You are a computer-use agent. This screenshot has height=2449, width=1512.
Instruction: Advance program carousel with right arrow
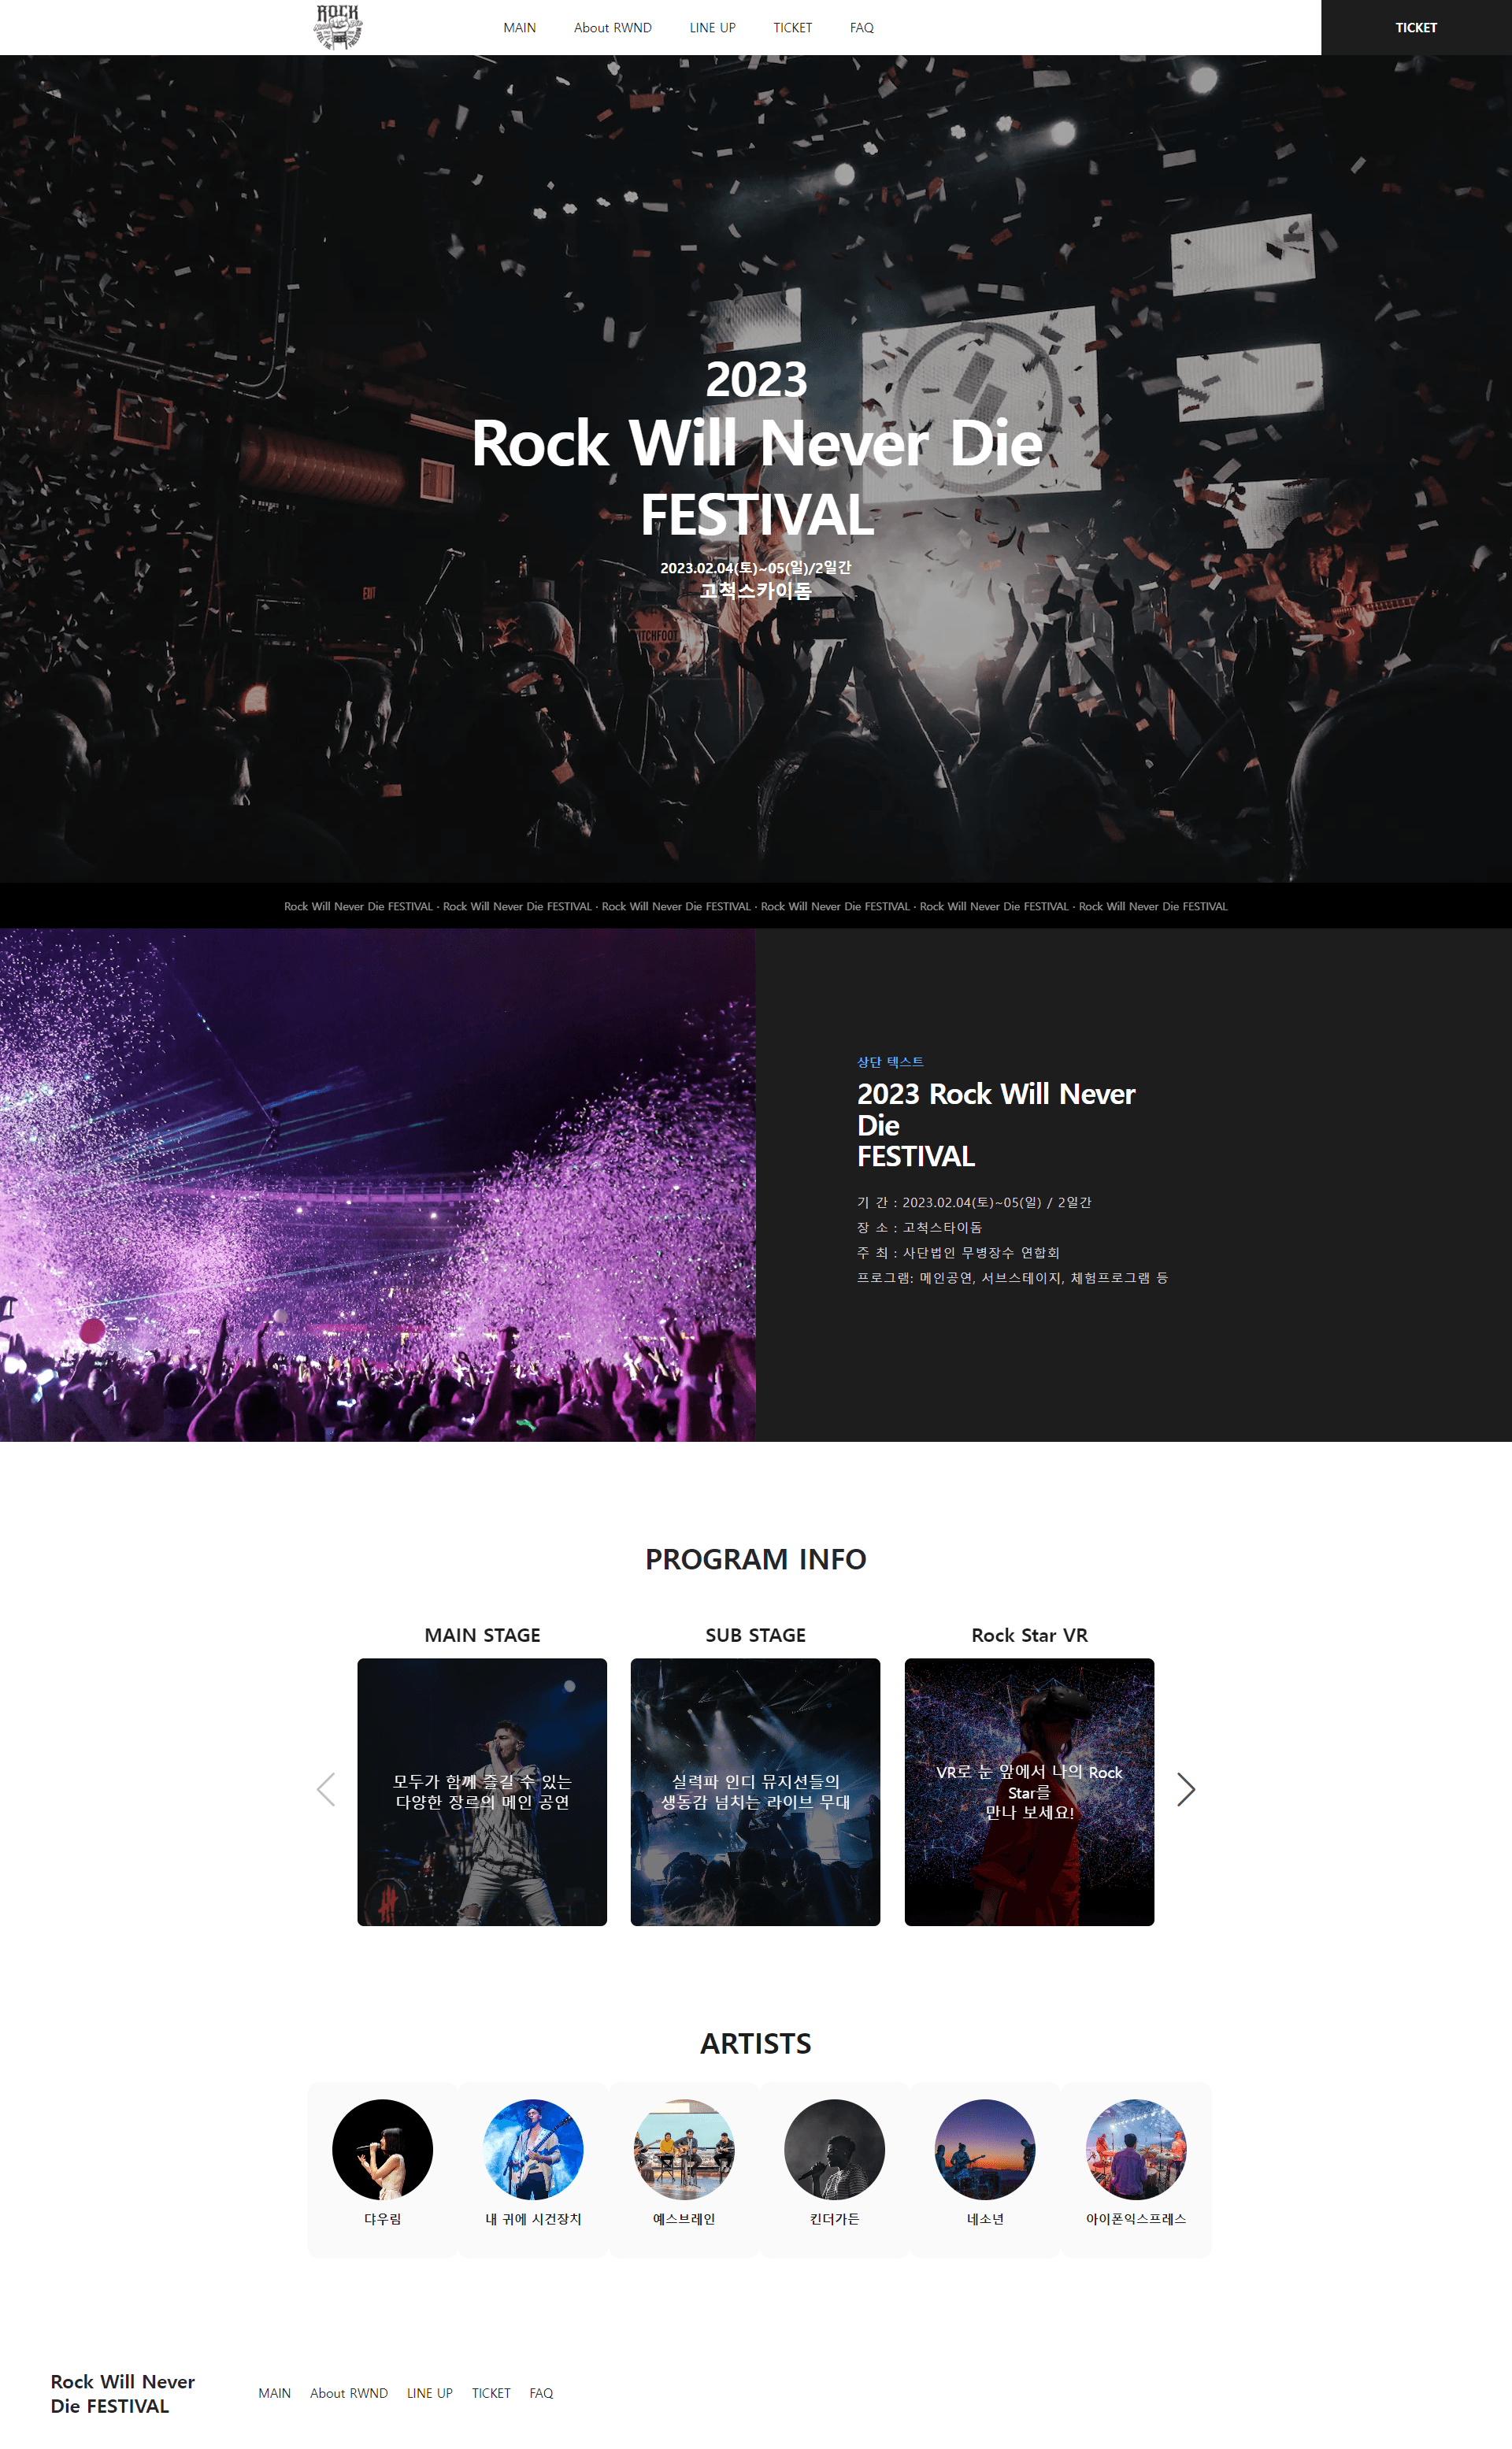pos(1186,1790)
